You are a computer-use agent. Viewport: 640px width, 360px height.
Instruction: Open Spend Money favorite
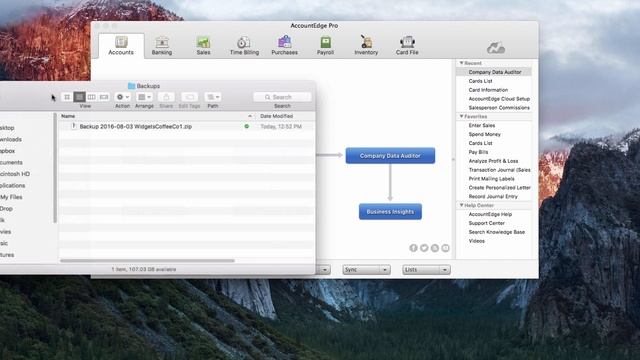(484, 134)
